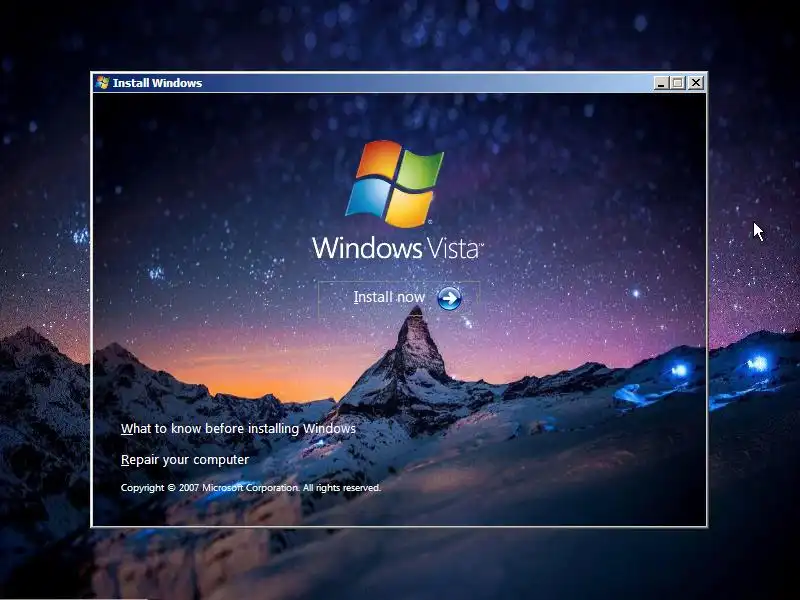Minimize the Install Windows window
Screen dimensions: 800x600
(661, 83)
